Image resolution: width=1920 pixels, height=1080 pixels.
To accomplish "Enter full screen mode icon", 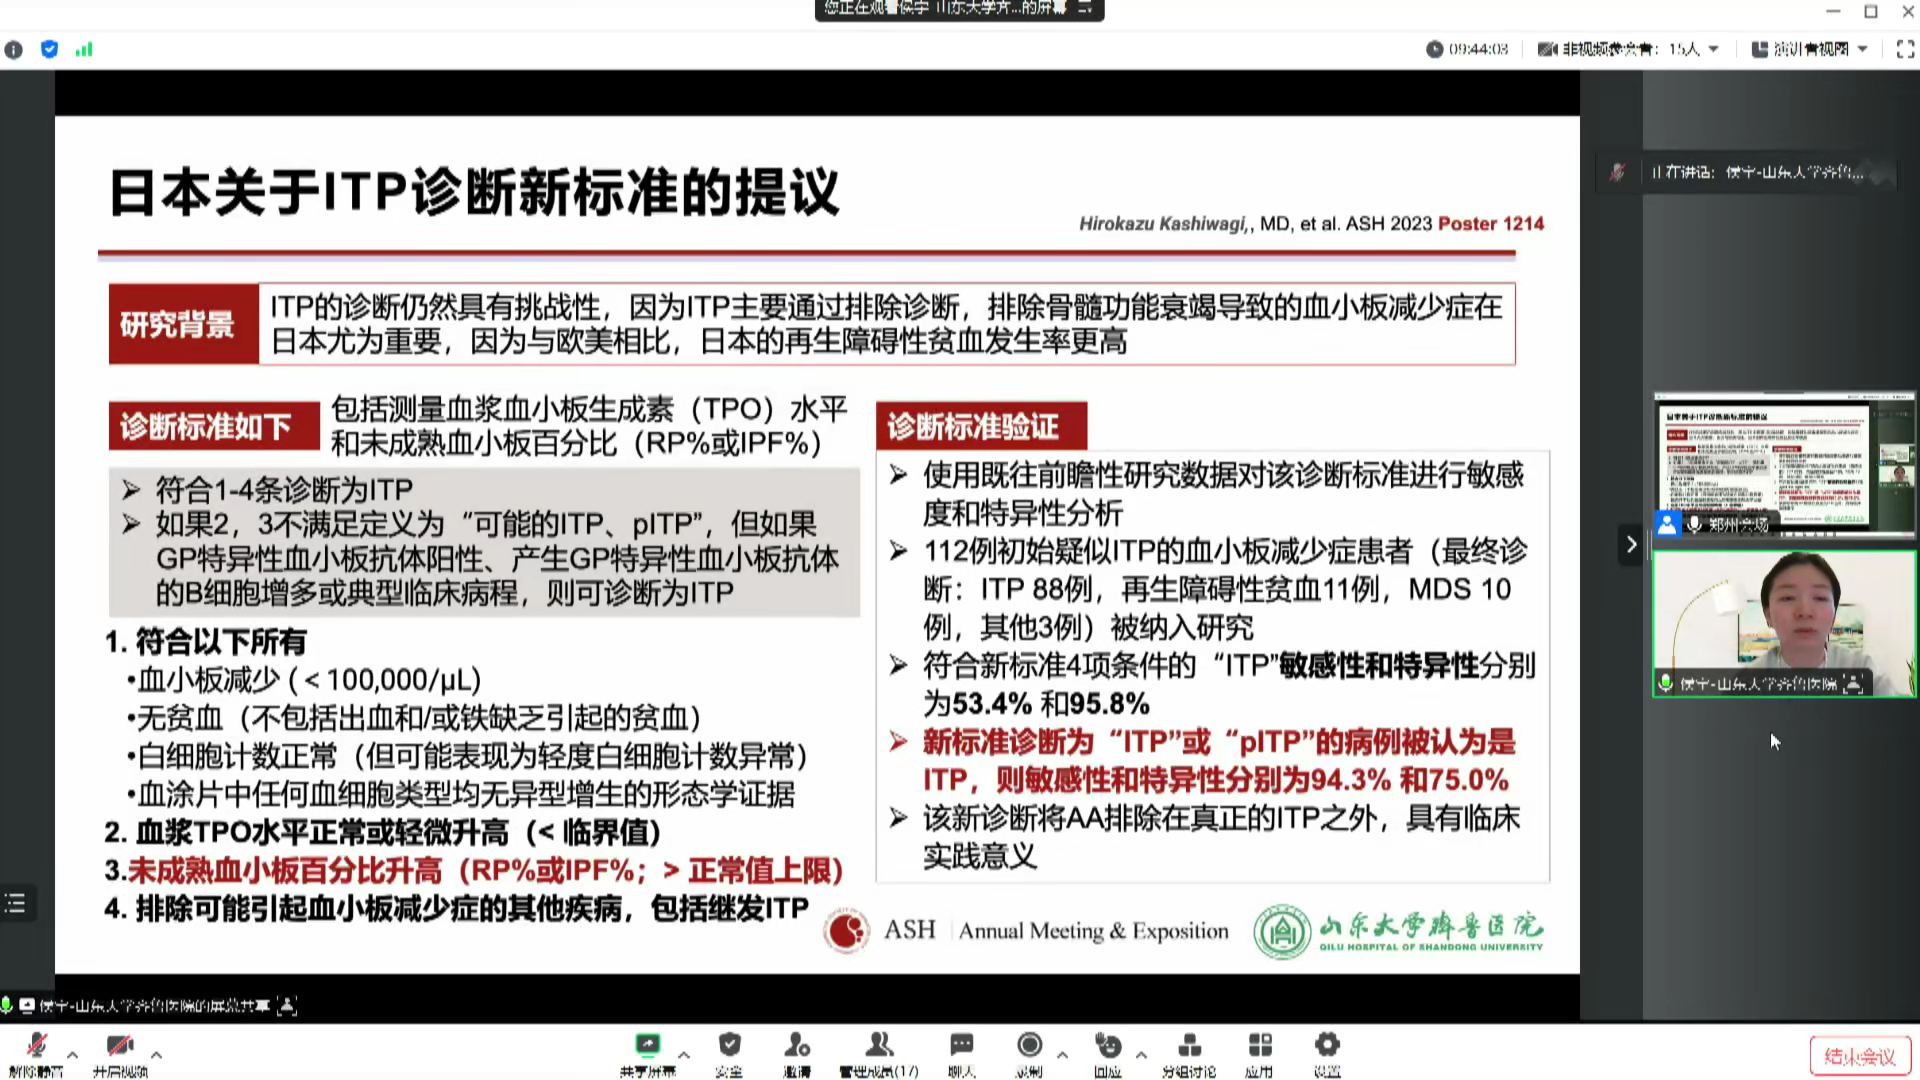I will coord(1905,49).
